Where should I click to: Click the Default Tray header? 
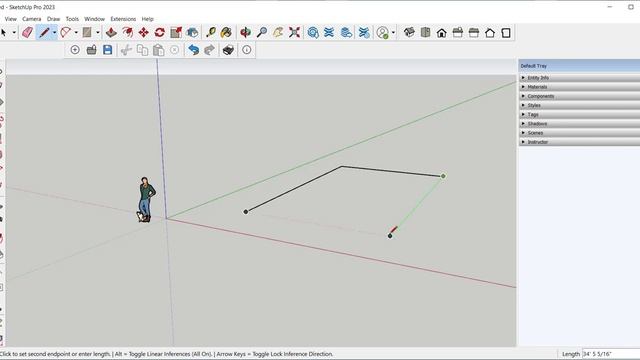580,66
